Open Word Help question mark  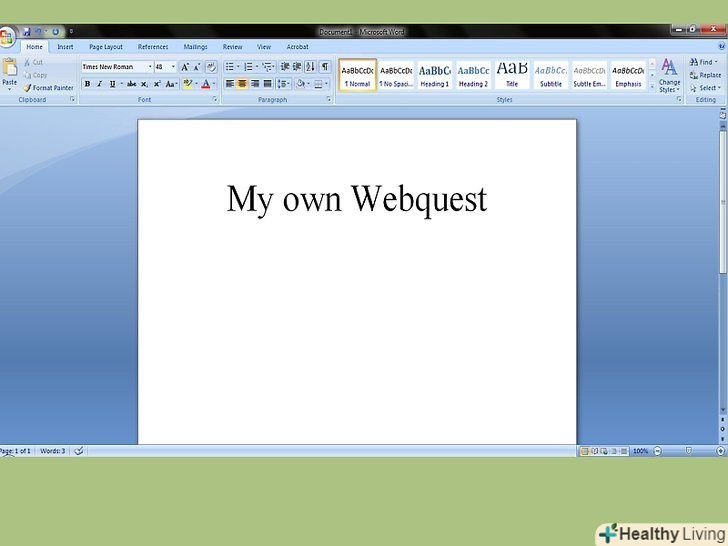tap(722, 46)
